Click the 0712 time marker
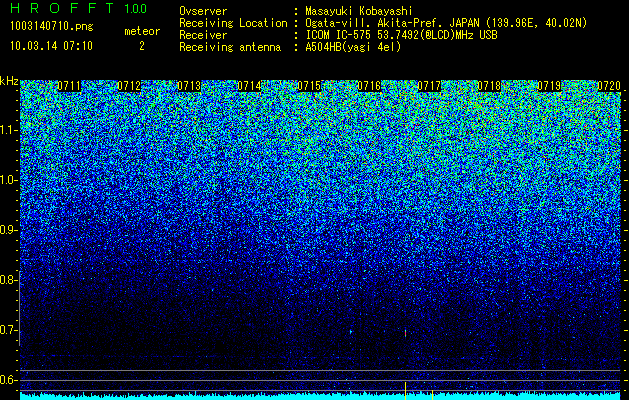The width and height of the screenshot is (629, 400). click(129, 86)
